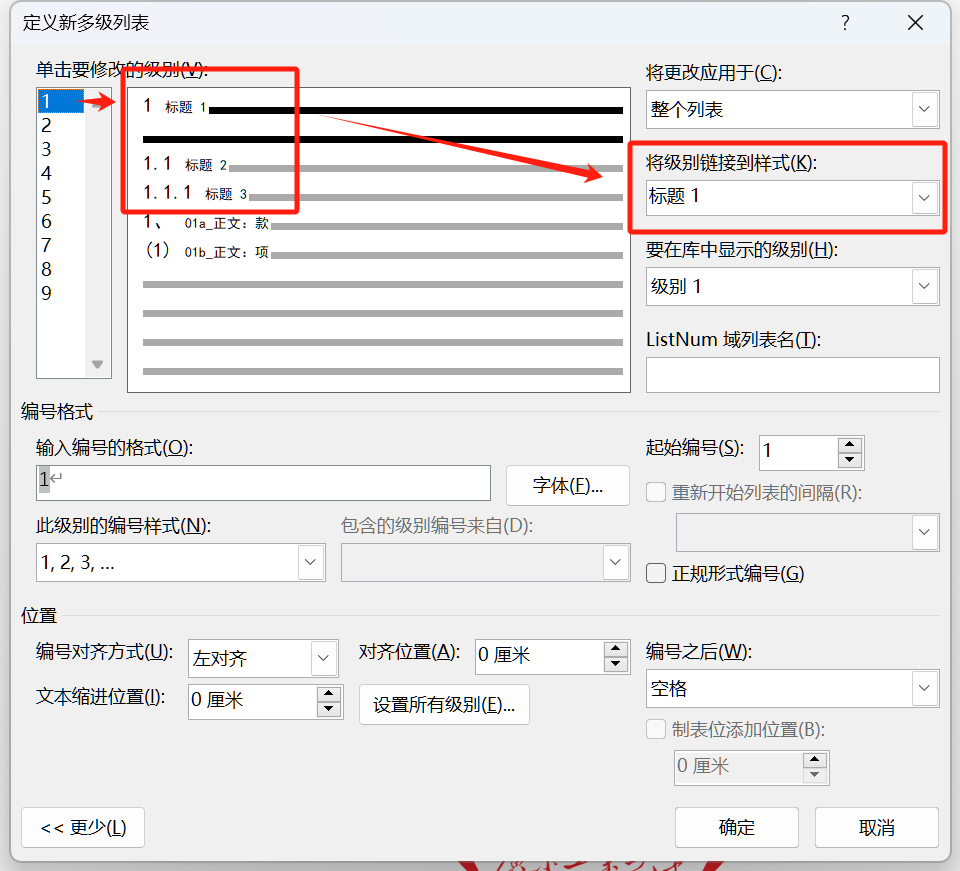Decrease 对齐位置 with its down arrow
960x871 pixels.
(616, 664)
